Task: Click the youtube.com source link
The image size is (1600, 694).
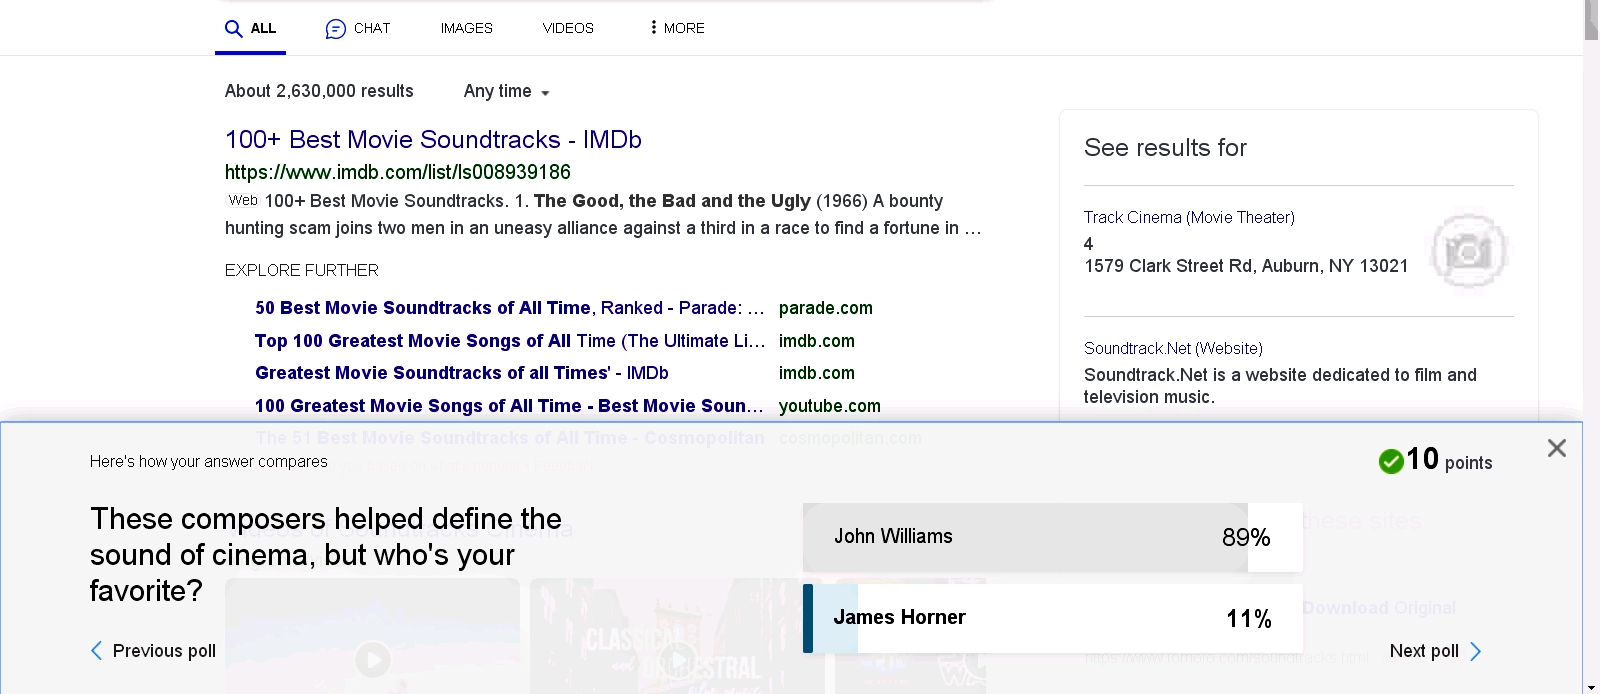Action: tap(830, 406)
